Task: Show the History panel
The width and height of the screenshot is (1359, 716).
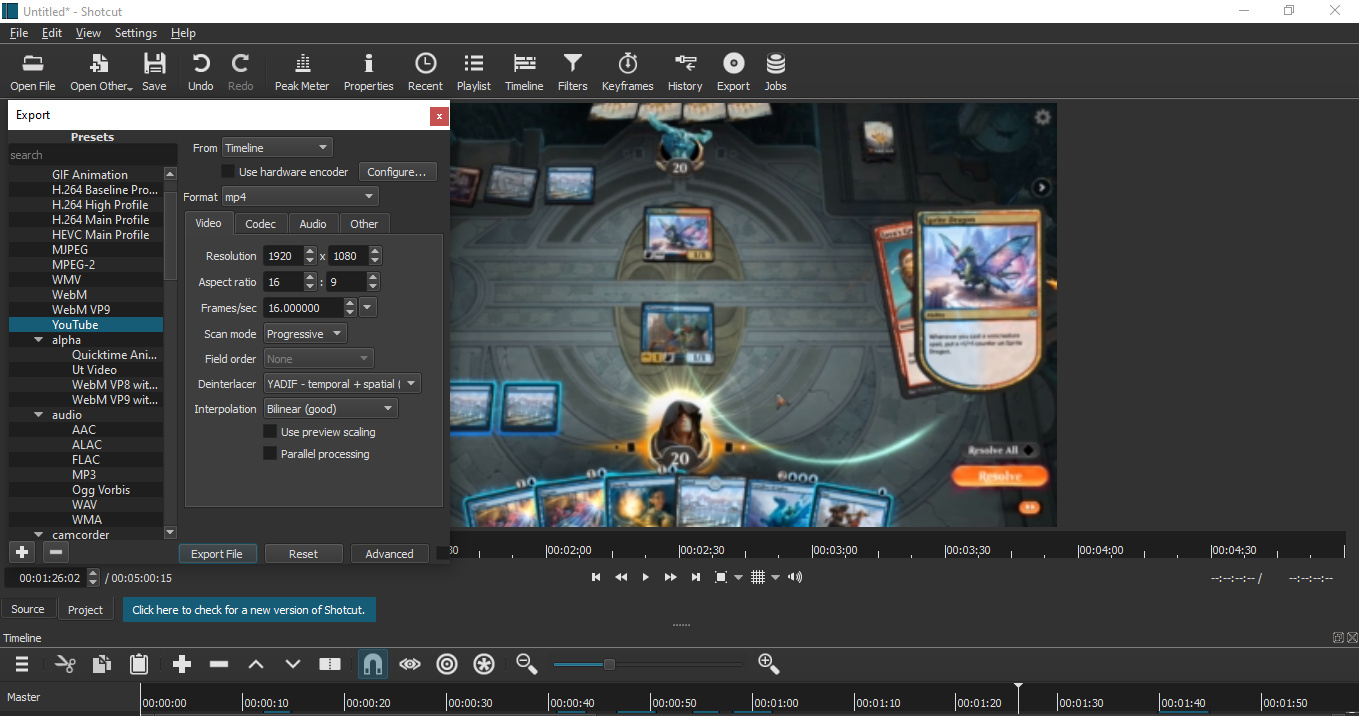Action: 685,72
